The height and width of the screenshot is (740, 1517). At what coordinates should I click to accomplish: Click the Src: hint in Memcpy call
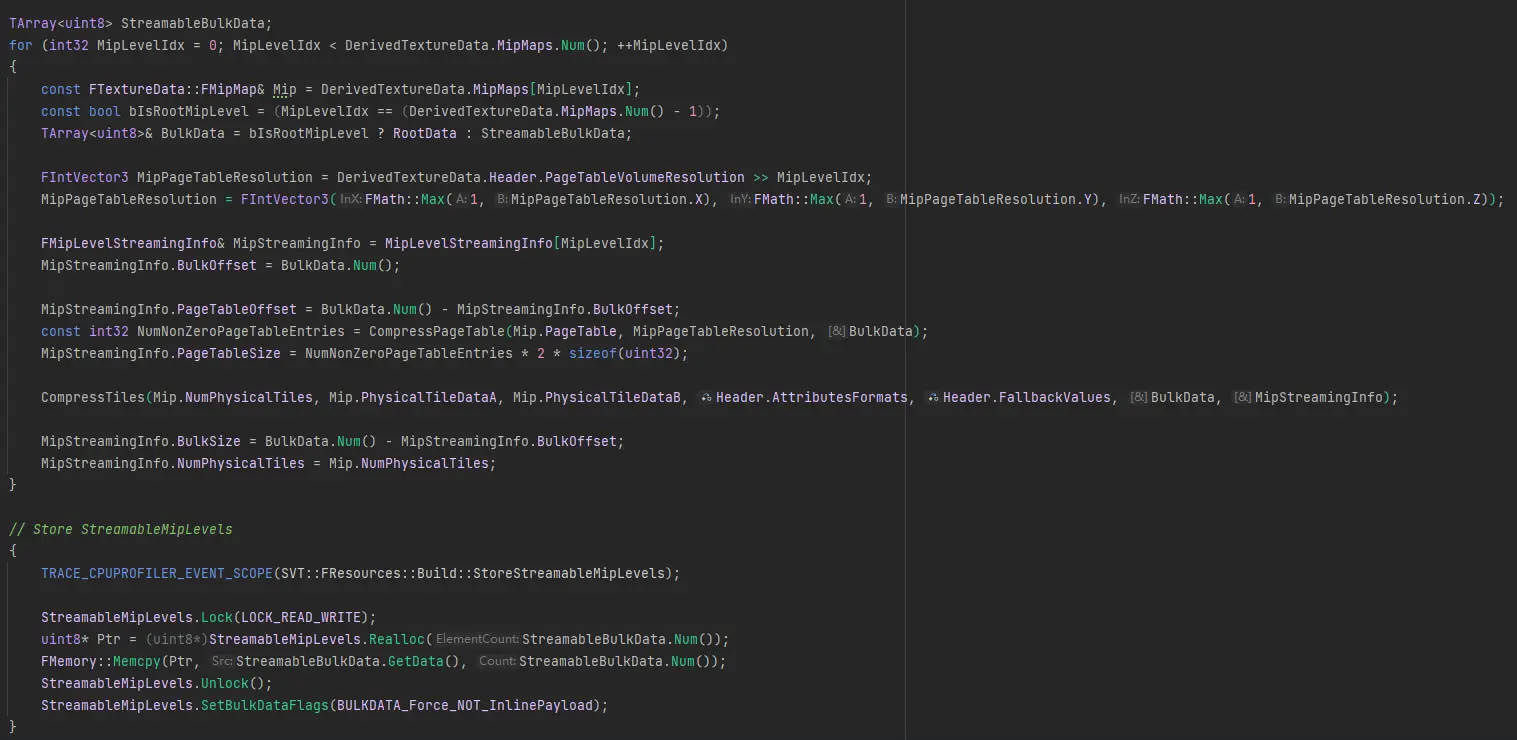coord(222,662)
